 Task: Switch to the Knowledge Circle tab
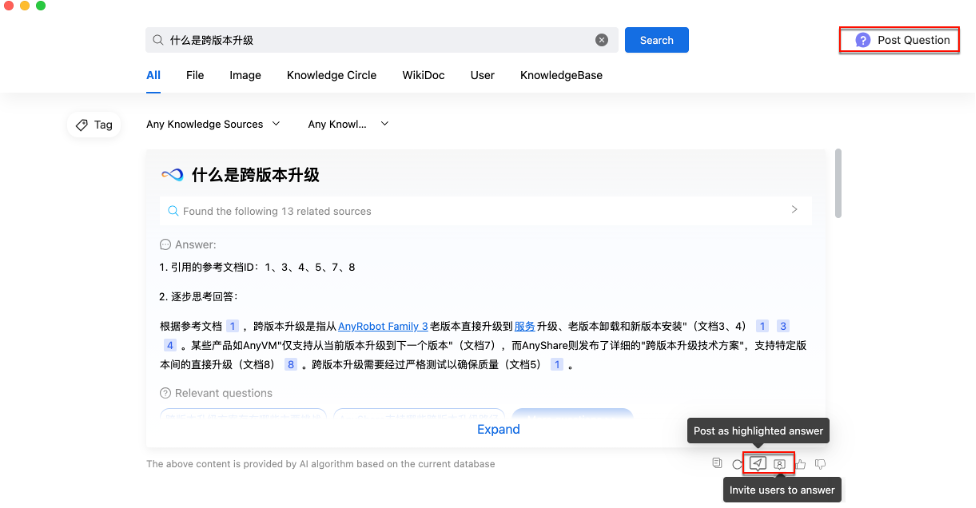coord(331,75)
